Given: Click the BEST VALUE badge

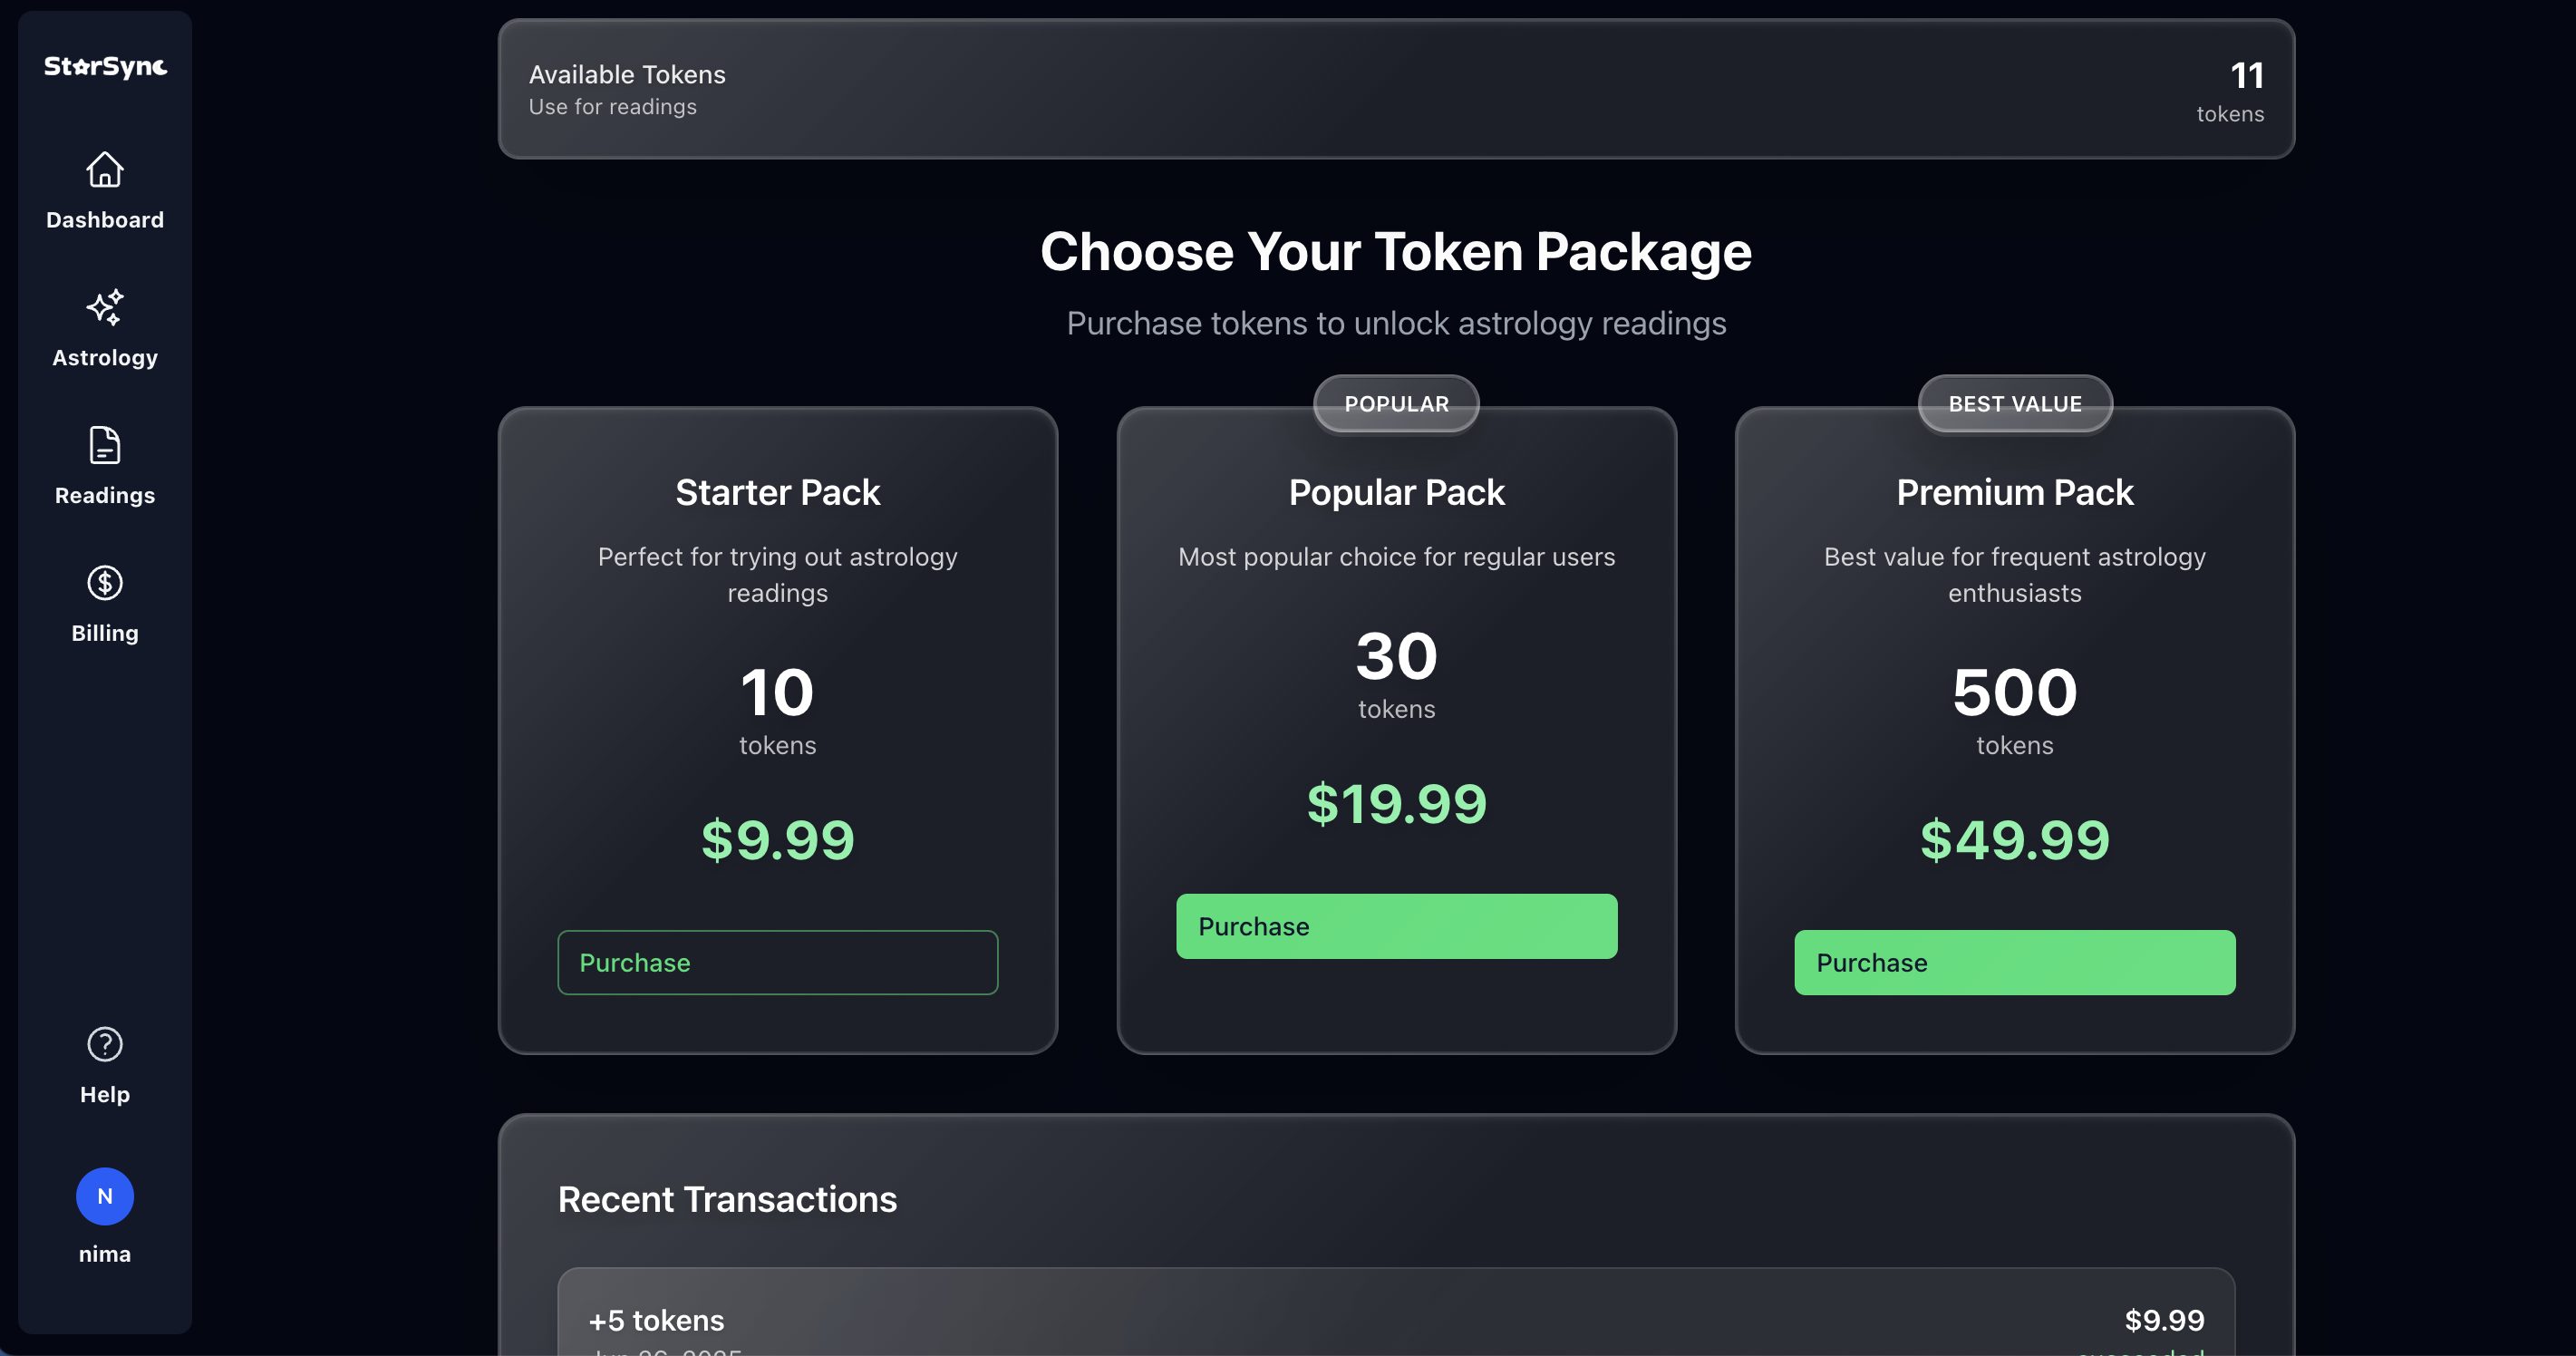Looking at the screenshot, I should click(2014, 404).
